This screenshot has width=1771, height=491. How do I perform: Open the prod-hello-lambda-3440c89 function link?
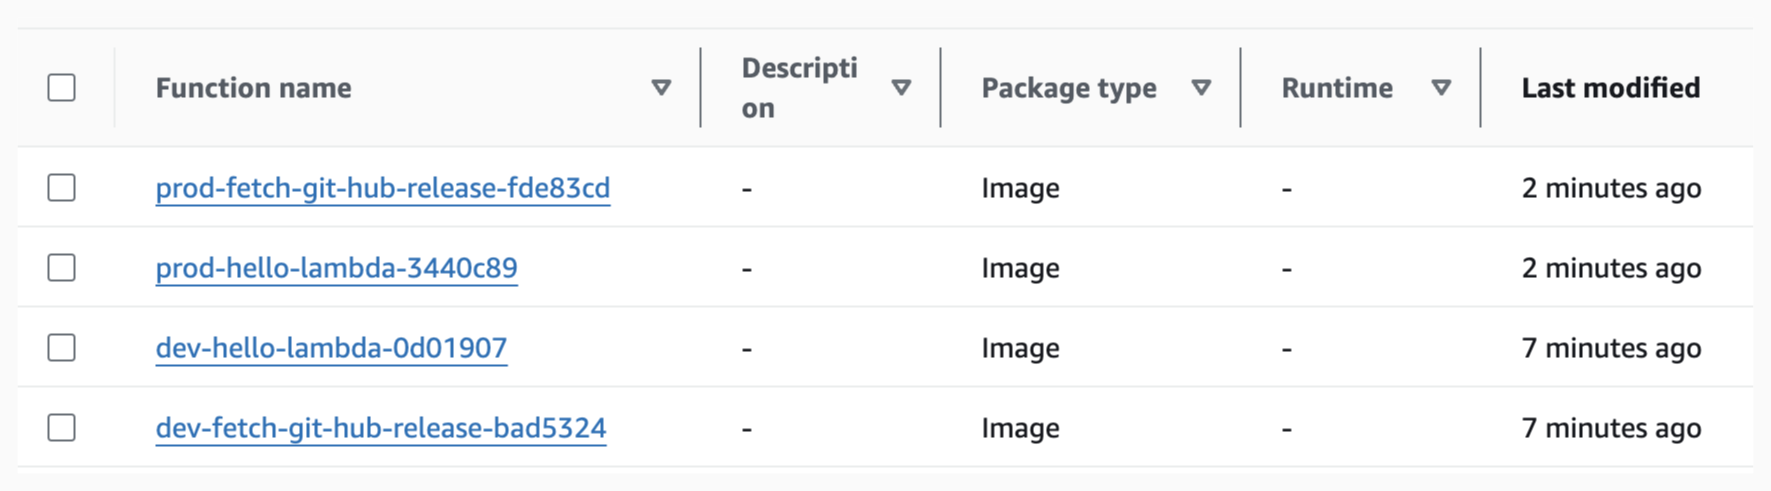coord(336,268)
